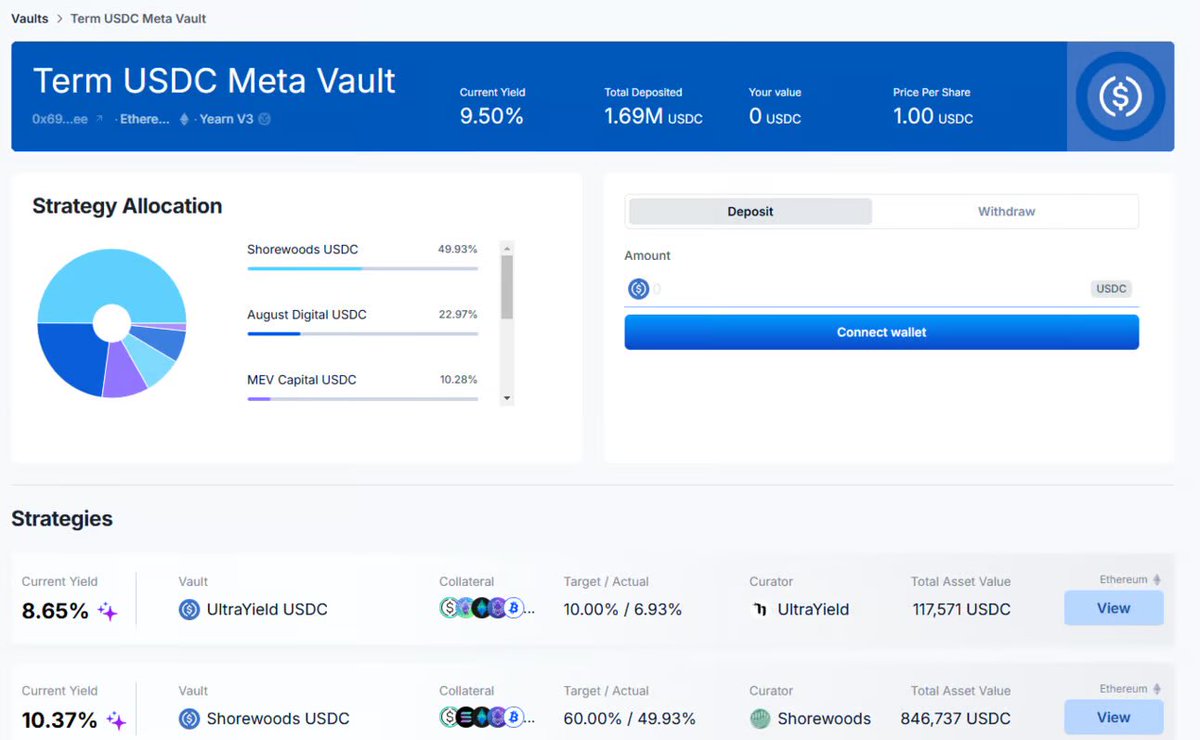1200x740 pixels.
Task: Click the Ethereum diamond icon in header
Action: click(x=183, y=119)
